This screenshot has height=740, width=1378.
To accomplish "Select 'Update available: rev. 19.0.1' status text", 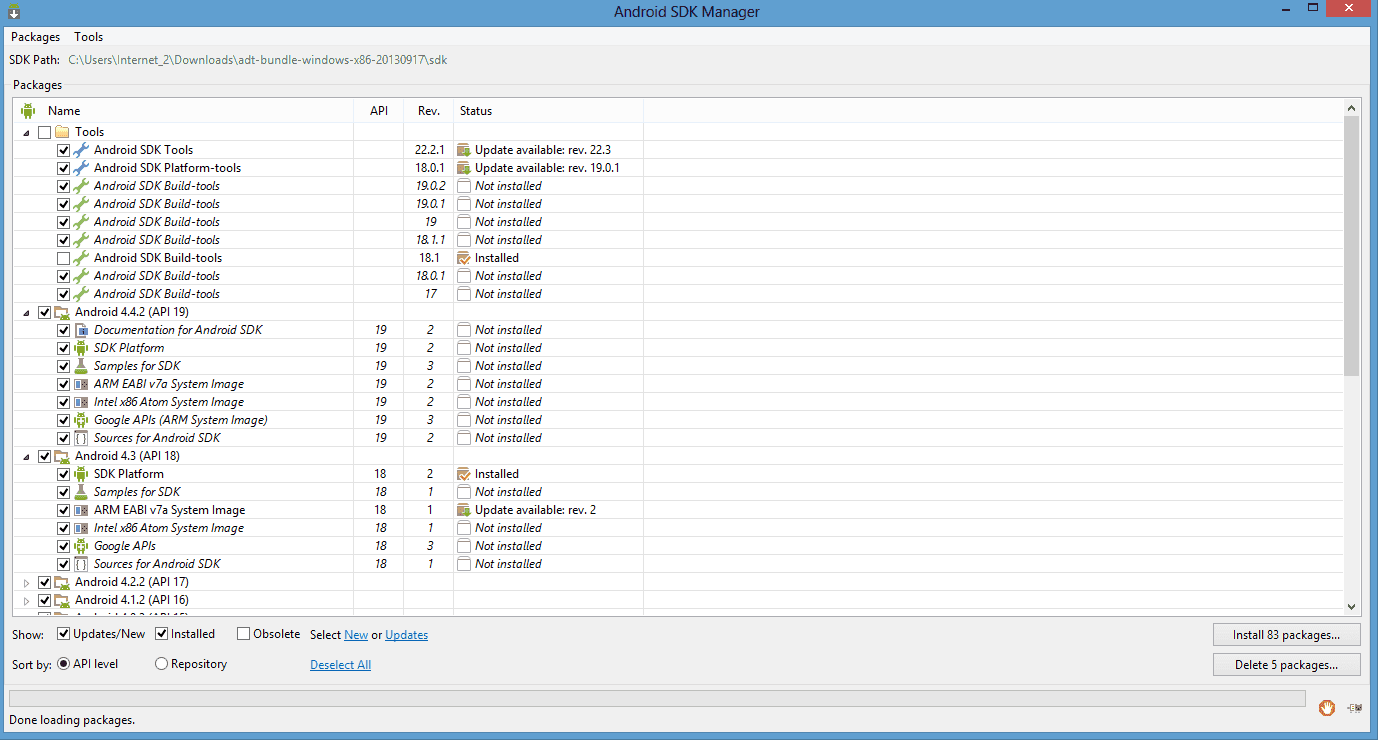I will coord(547,168).
